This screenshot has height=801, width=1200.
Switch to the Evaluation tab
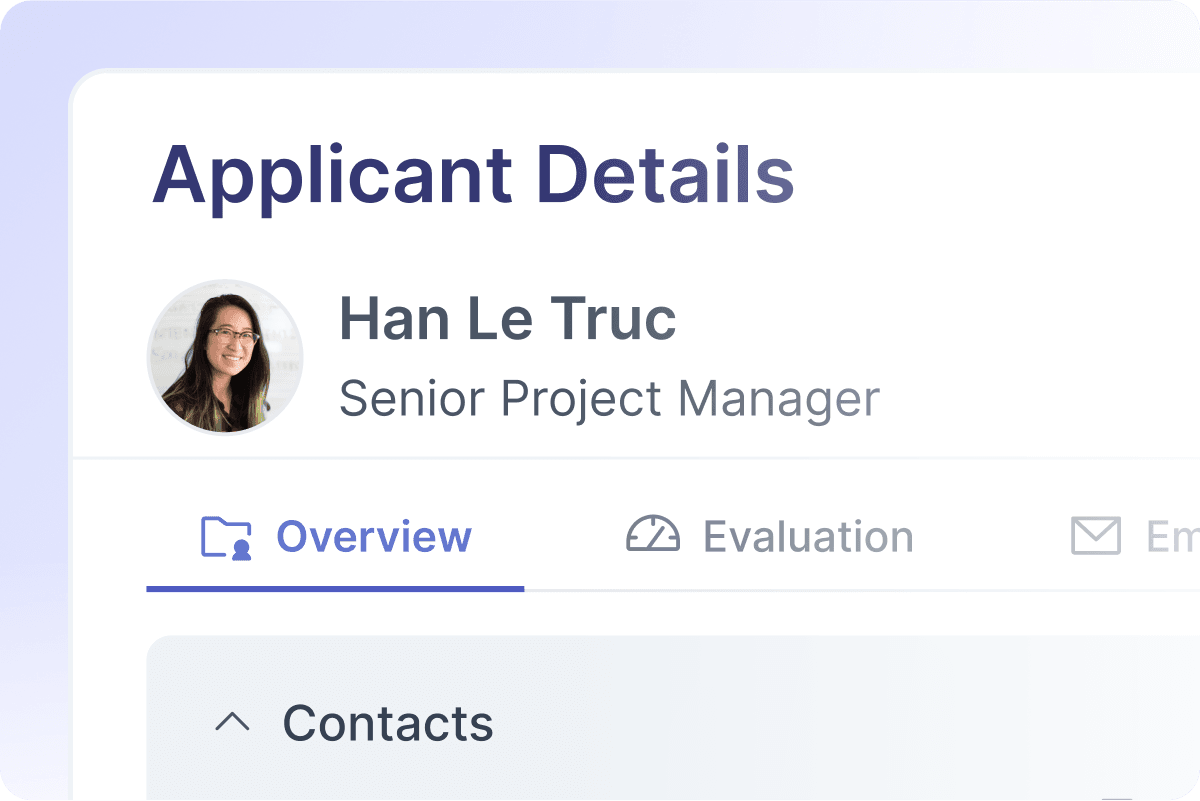[770, 537]
